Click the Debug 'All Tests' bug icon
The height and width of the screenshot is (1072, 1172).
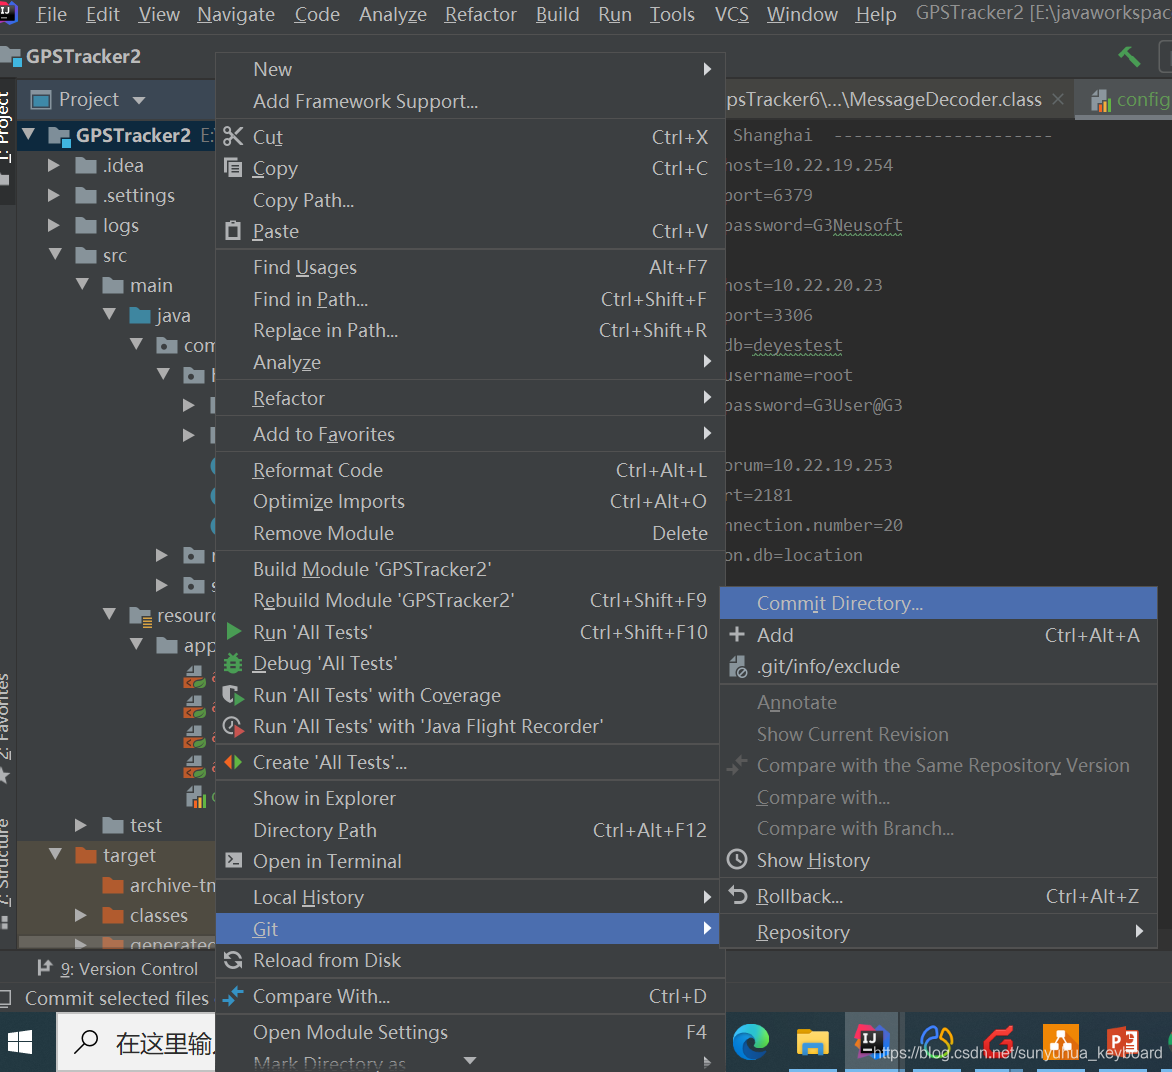point(233,663)
